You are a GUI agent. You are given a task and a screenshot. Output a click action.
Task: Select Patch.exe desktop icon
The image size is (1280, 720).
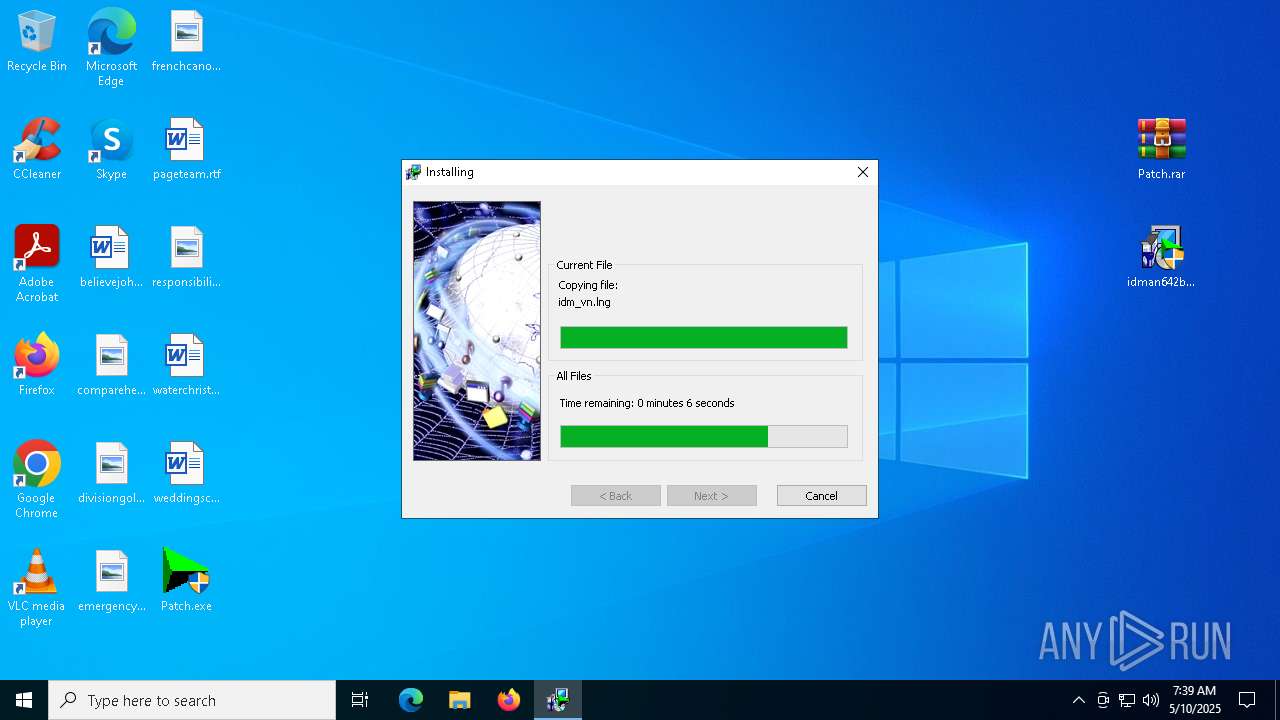186,582
